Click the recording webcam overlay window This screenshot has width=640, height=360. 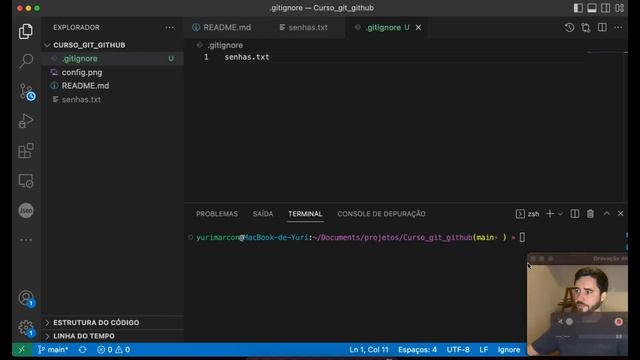(577, 304)
